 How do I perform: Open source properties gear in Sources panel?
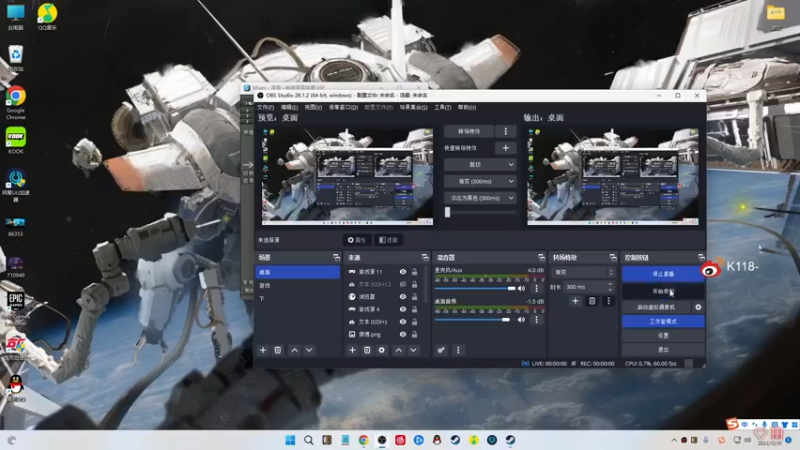pyautogui.click(x=382, y=350)
